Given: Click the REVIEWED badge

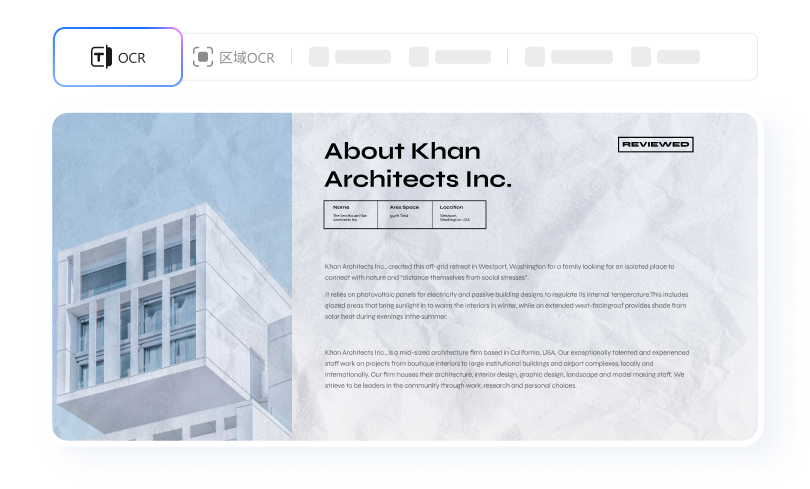Looking at the screenshot, I should 655,145.
